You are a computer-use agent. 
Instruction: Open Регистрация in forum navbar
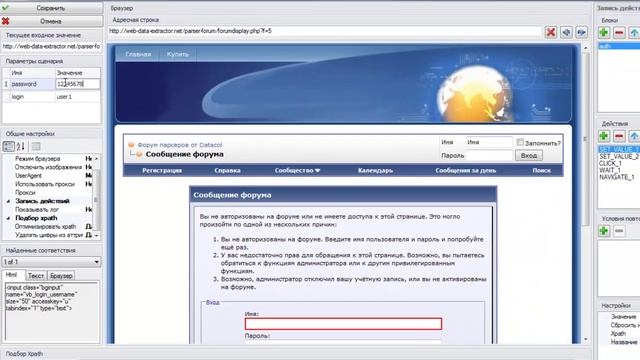click(x=162, y=171)
